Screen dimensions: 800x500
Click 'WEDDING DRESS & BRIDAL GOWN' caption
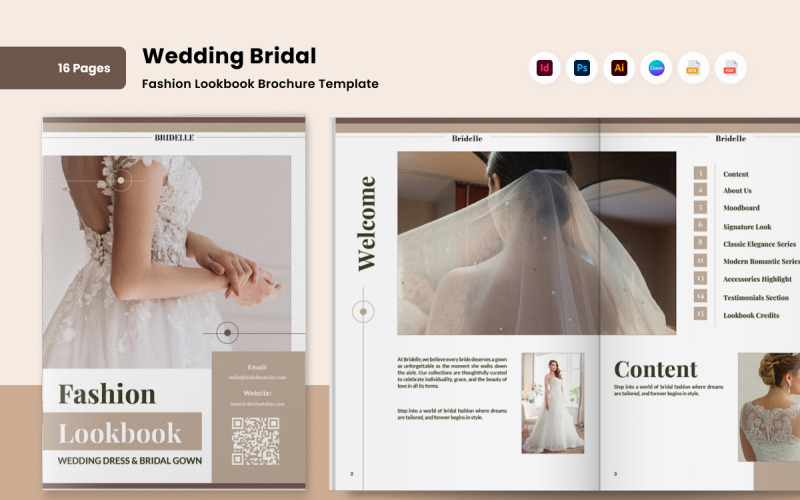(130, 461)
